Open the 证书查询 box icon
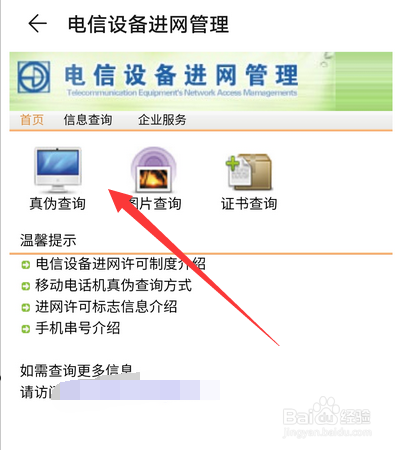Viewport: 400px width, 450px height. (x=249, y=172)
